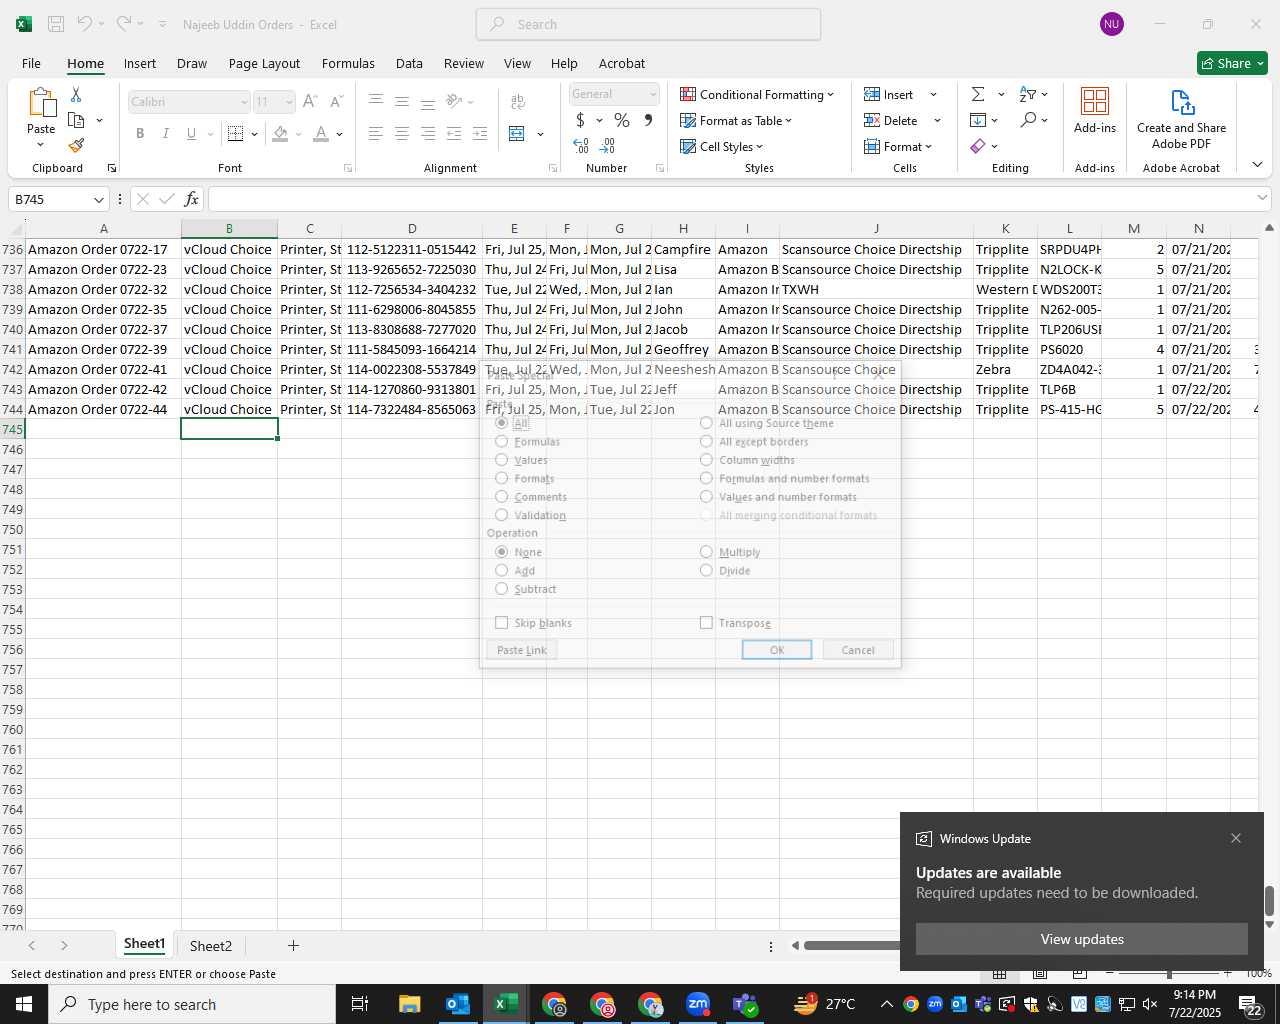Click the Cut scissors icon
Screen dimensions: 1280x1024
pyautogui.click(x=76, y=95)
